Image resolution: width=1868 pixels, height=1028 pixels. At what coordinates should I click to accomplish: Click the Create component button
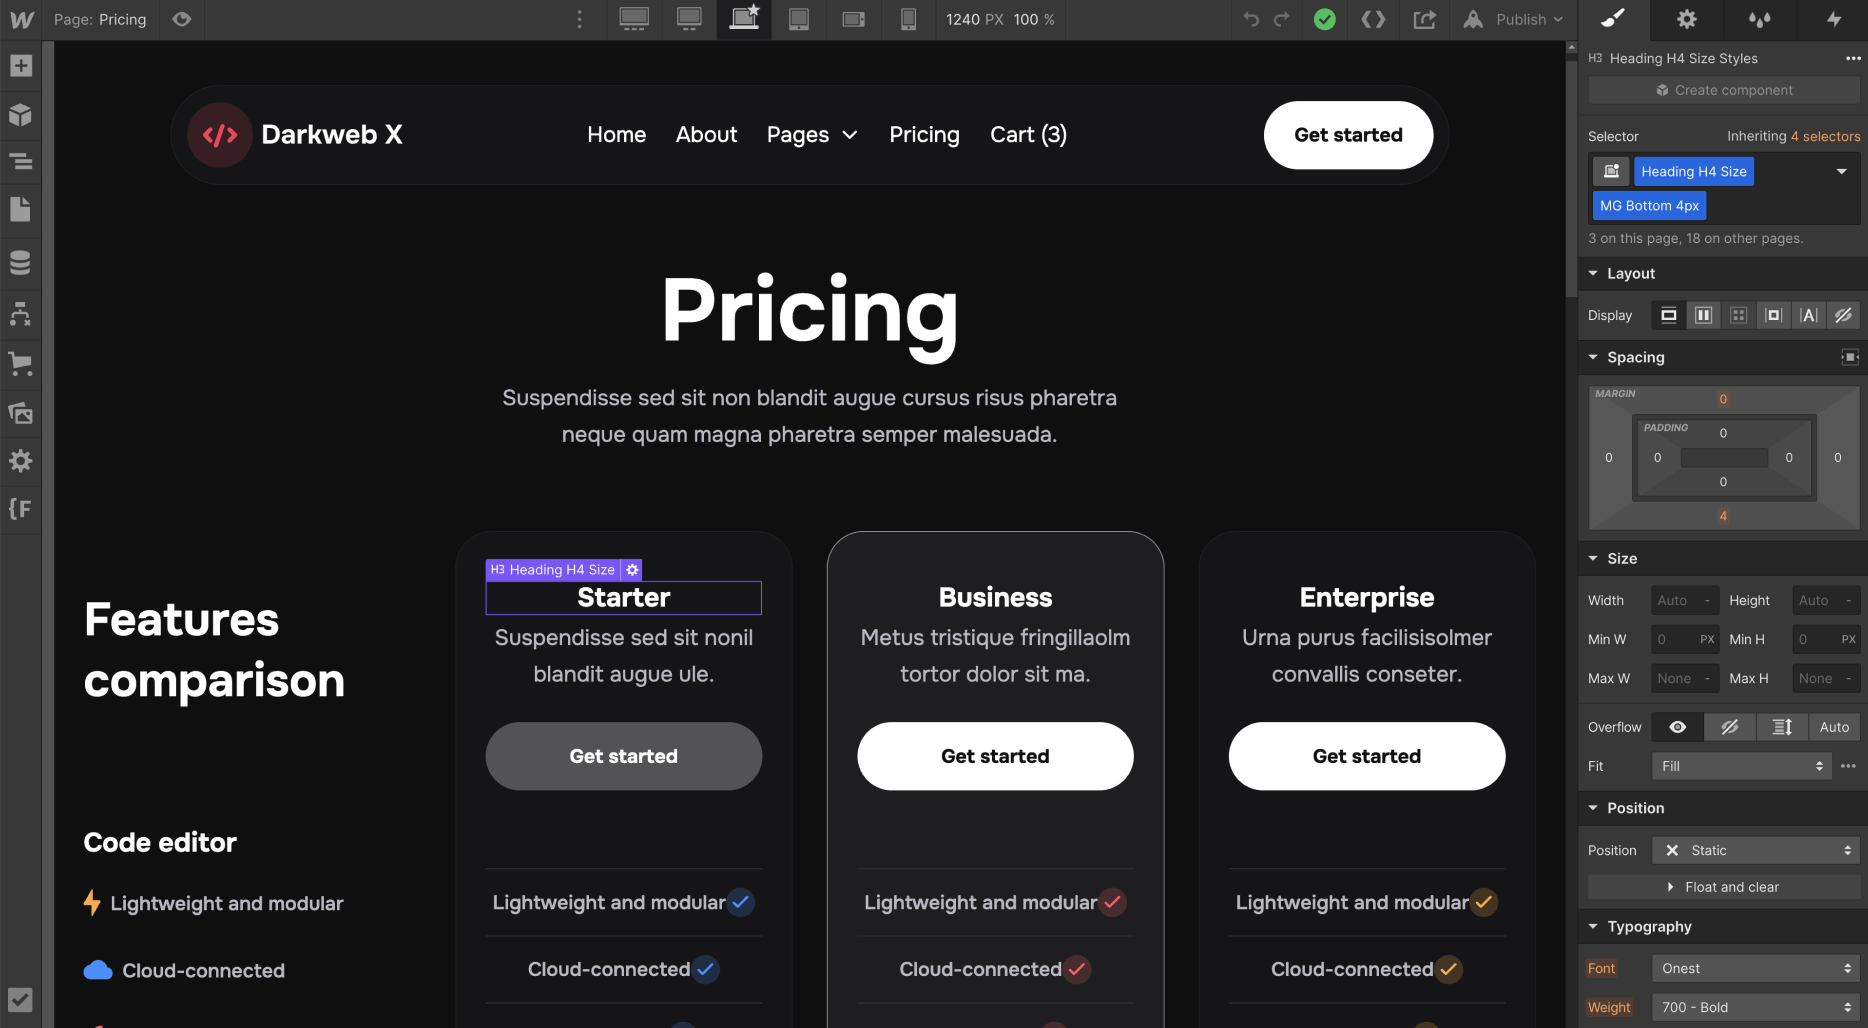pyautogui.click(x=1722, y=90)
